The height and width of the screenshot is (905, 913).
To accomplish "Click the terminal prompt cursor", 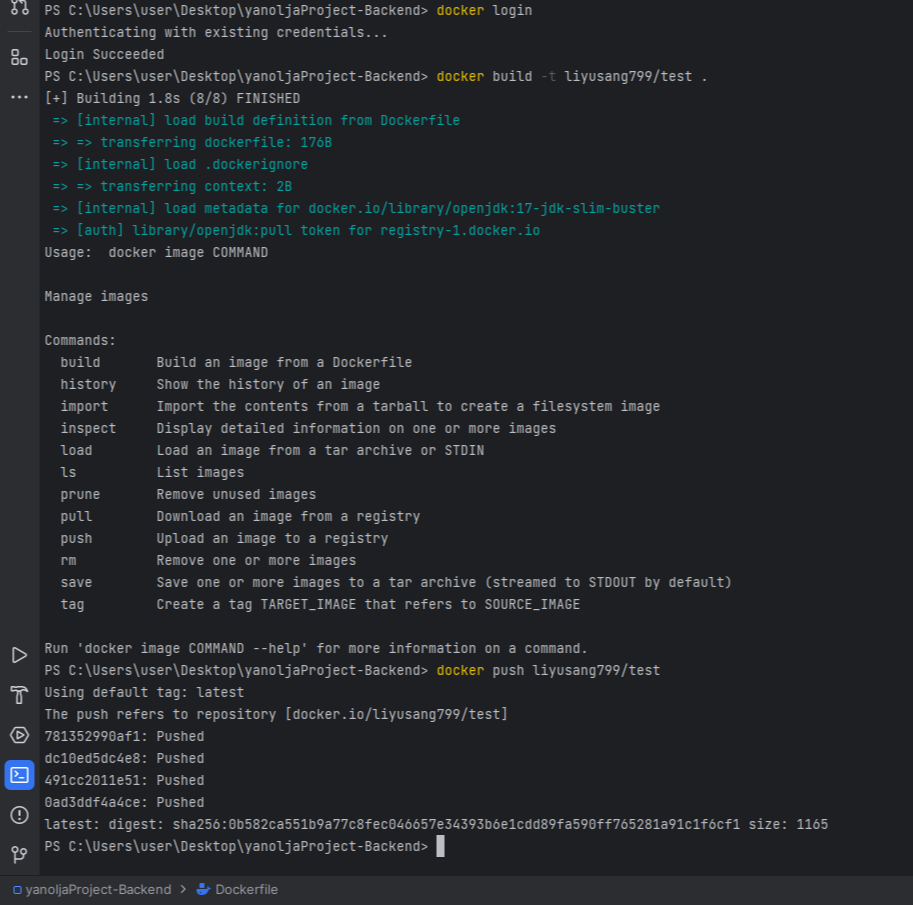I will tap(440, 846).
